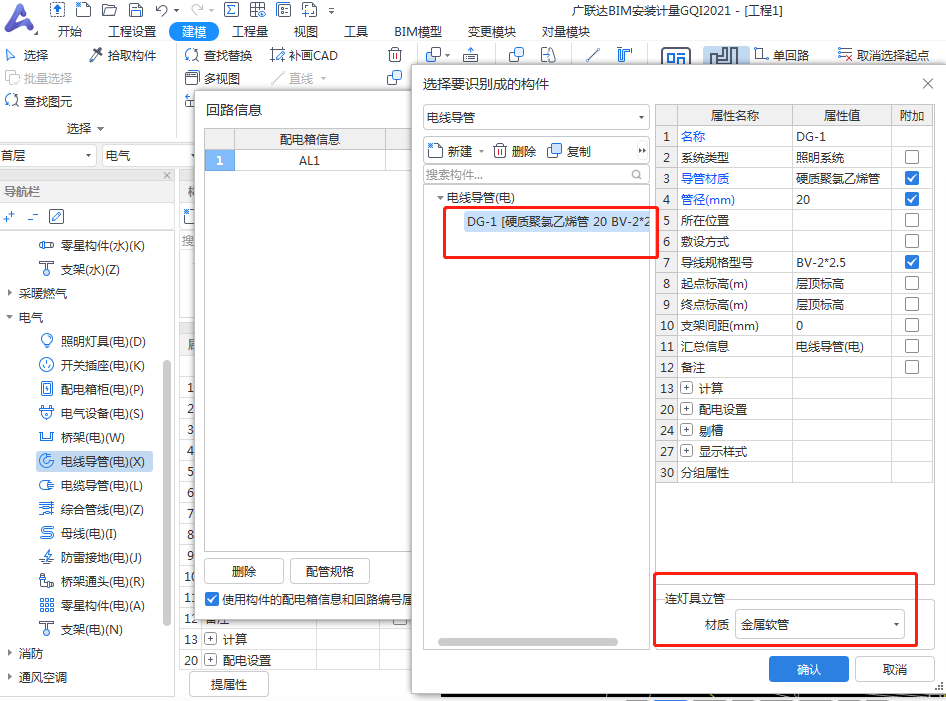Open the 连灯具立管 材质 金属软管 dropdown
Screen dimensions: 946x701
click(x=821, y=624)
